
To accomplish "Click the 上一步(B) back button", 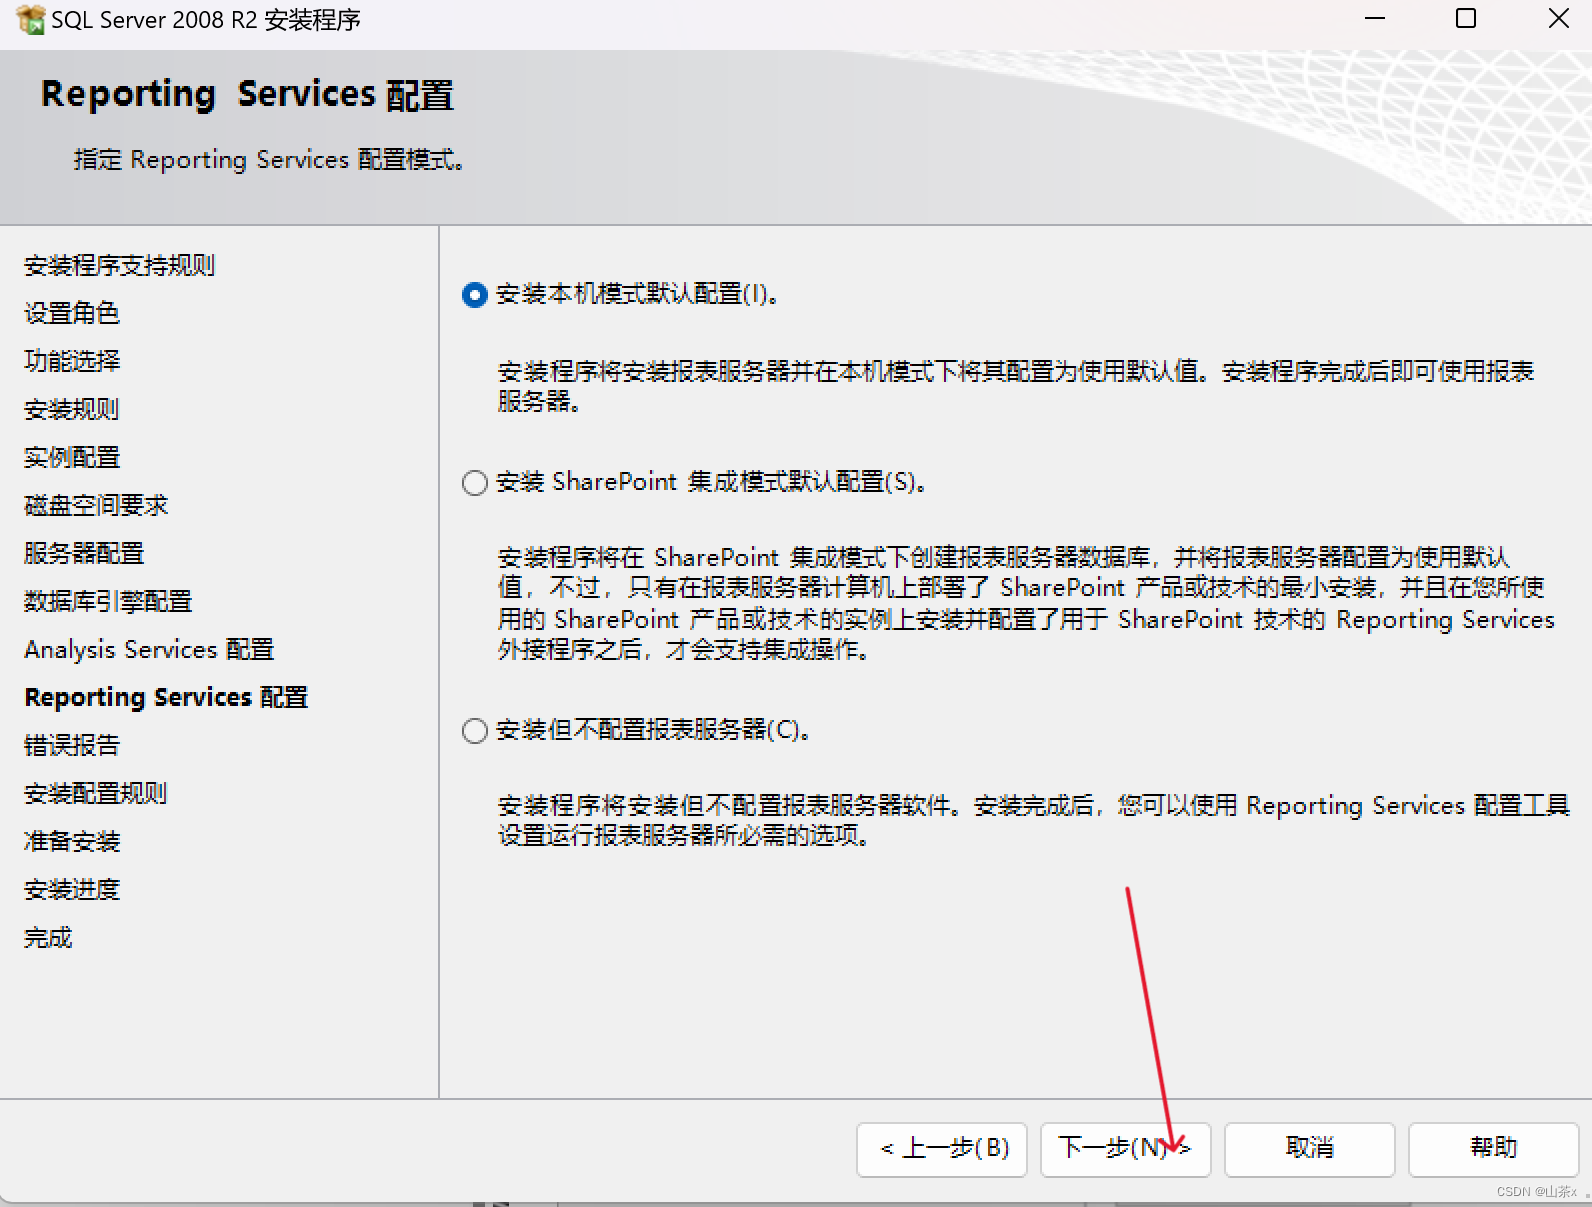I will 942,1149.
